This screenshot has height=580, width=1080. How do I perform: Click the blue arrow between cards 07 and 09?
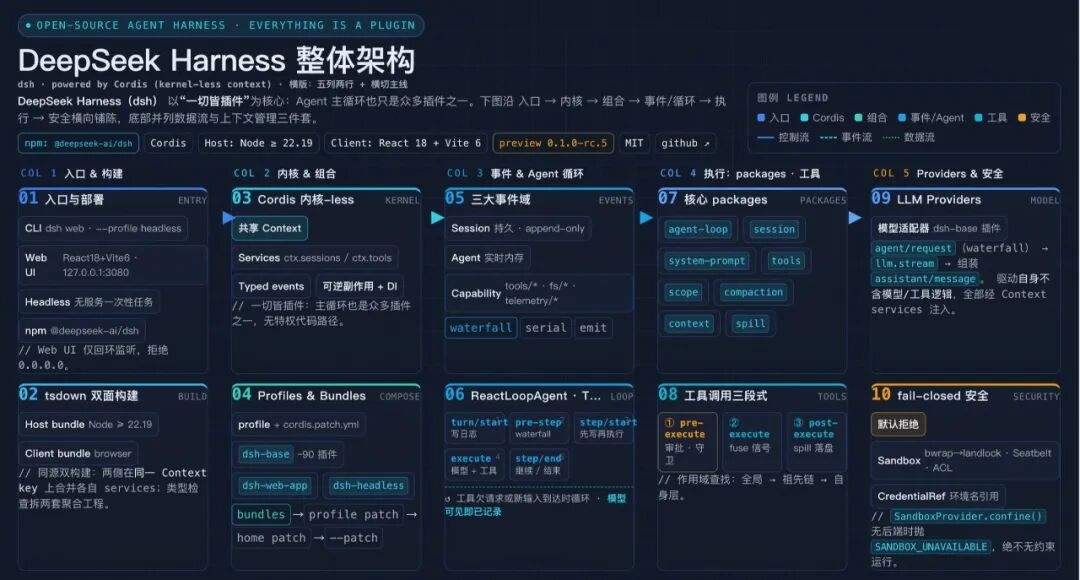pyautogui.click(x=855, y=218)
